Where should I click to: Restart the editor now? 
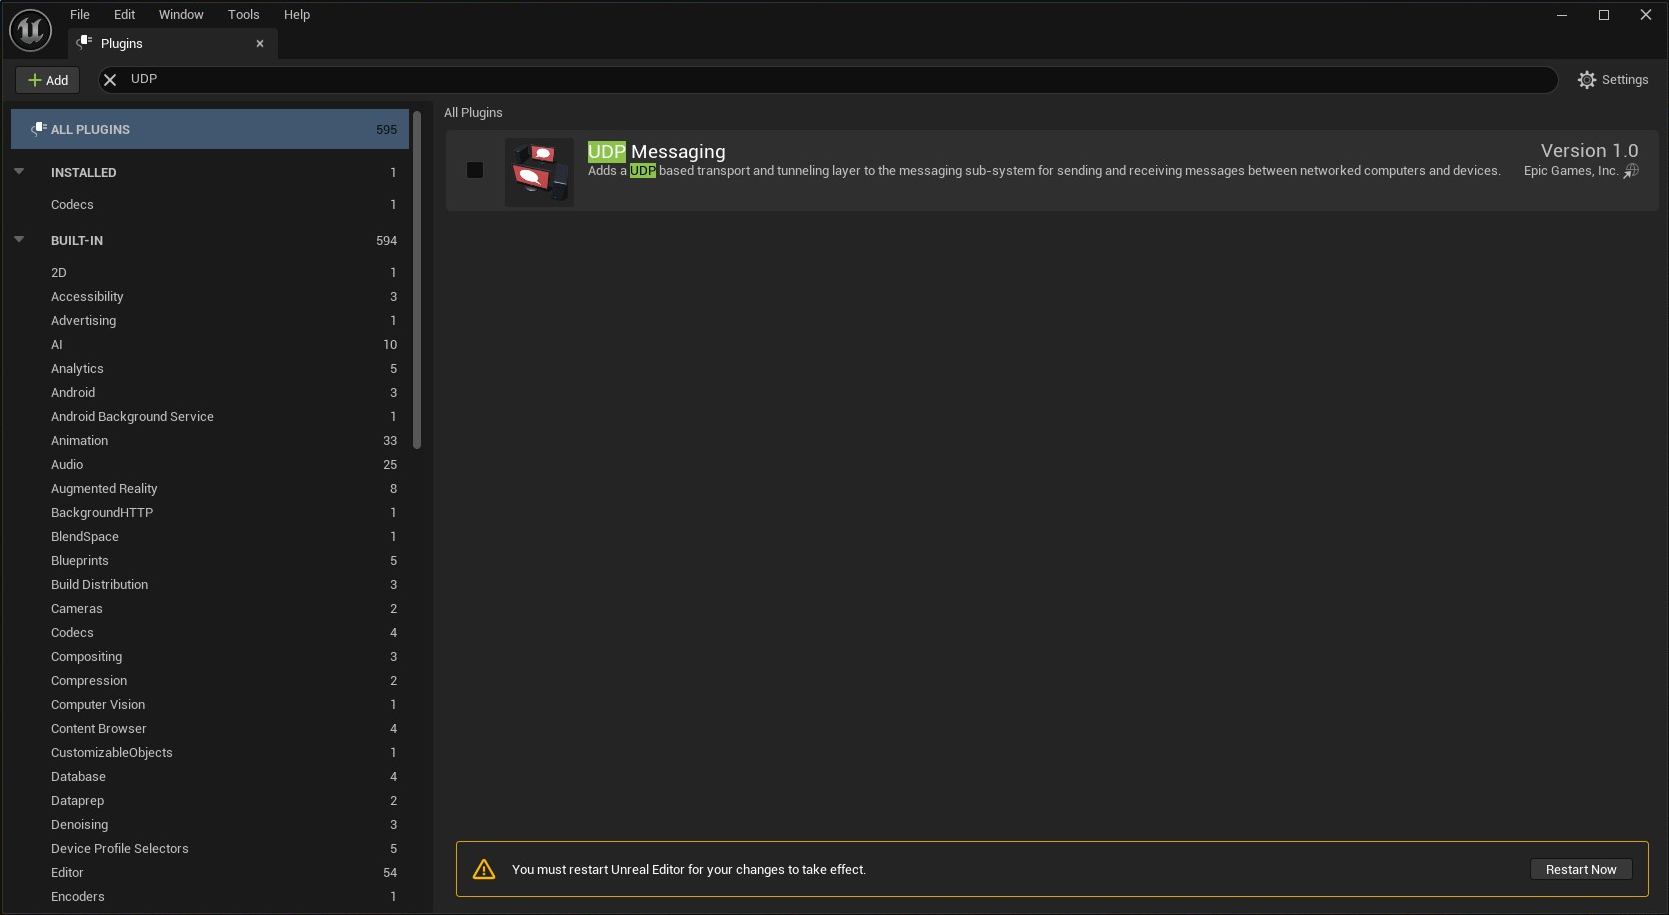pos(1581,869)
